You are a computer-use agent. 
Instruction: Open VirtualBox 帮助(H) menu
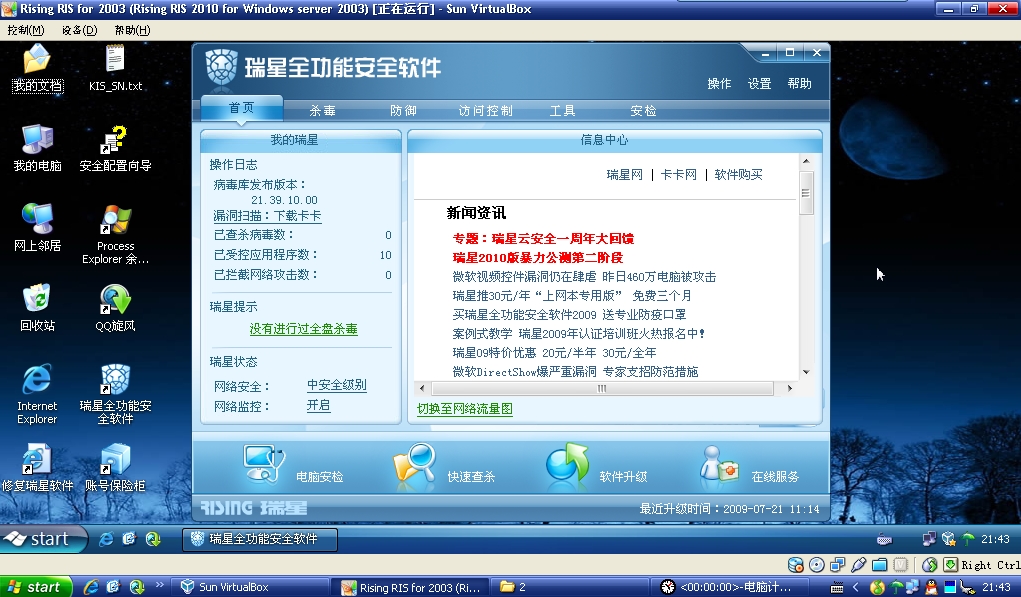(x=132, y=30)
